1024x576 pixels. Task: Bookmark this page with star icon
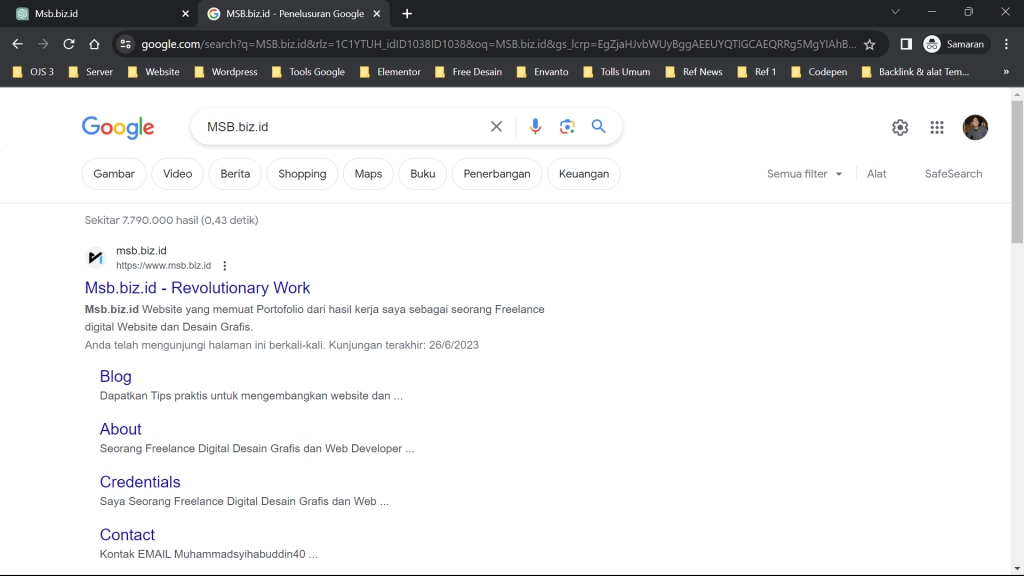tap(870, 44)
